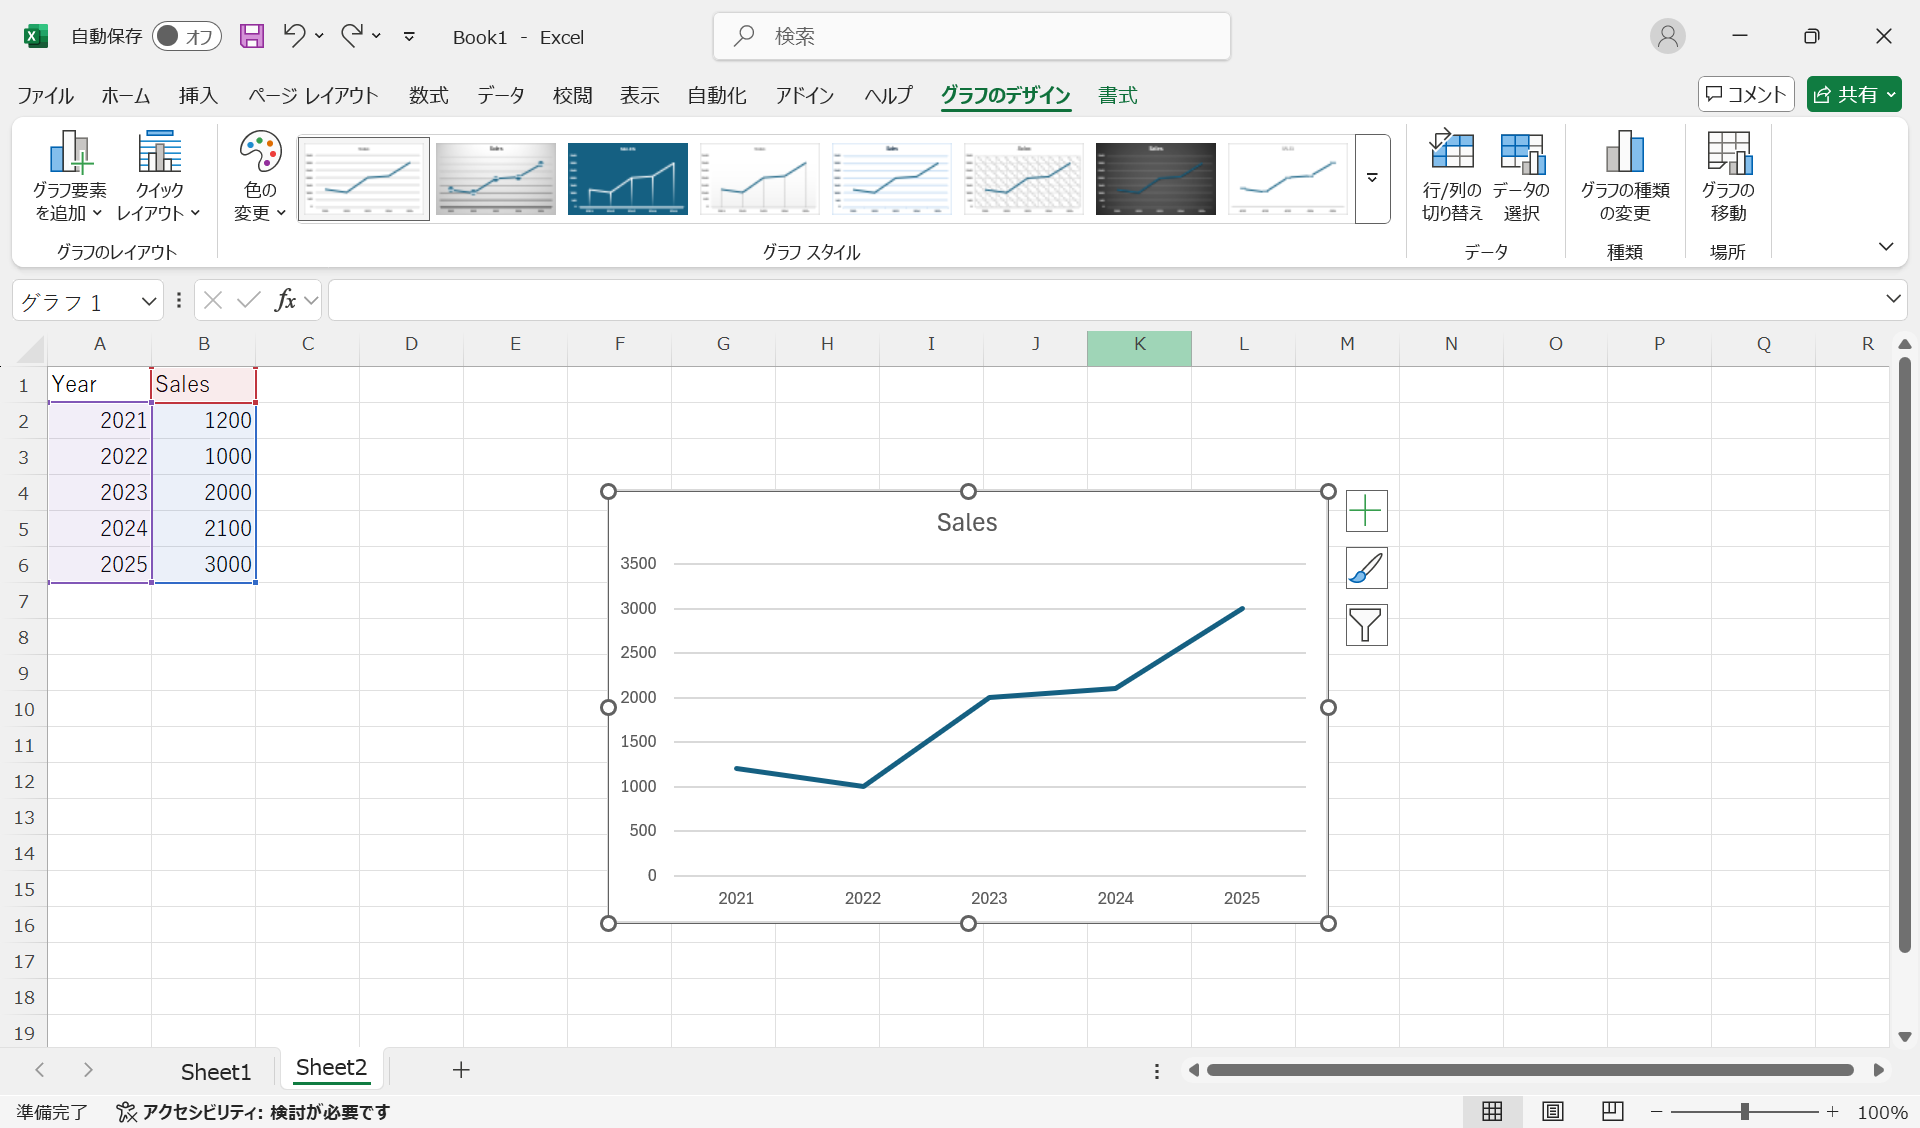This screenshot has width=1920, height=1128.
Task: Click the 共有 button
Action: click(1853, 93)
